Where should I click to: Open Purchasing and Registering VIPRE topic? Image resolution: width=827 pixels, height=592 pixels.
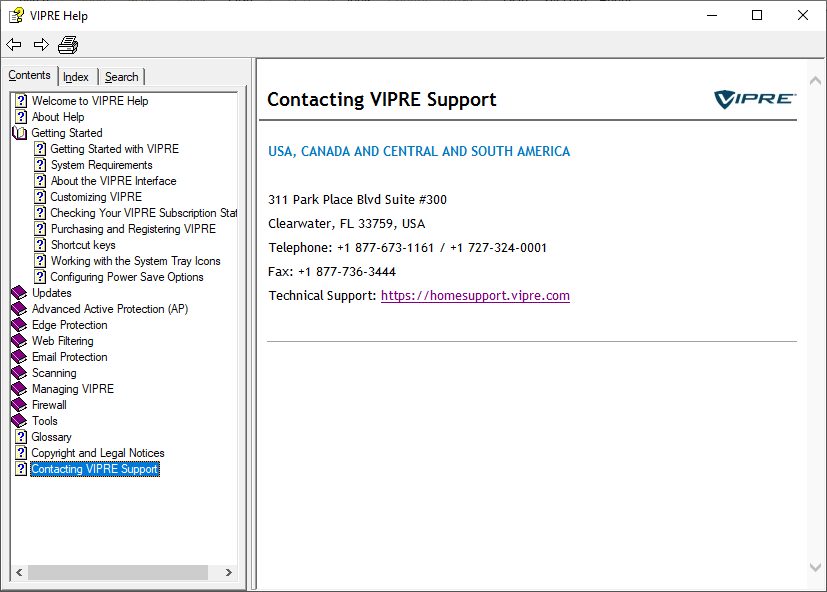point(133,229)
